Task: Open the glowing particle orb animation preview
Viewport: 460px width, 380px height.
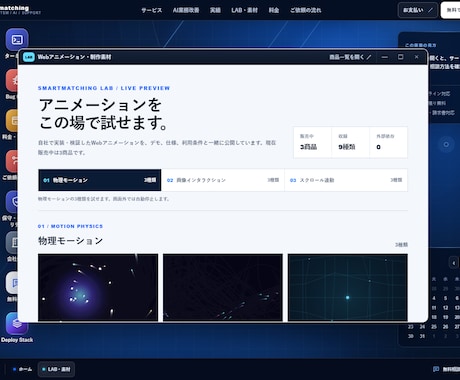Action: point(98,287)
